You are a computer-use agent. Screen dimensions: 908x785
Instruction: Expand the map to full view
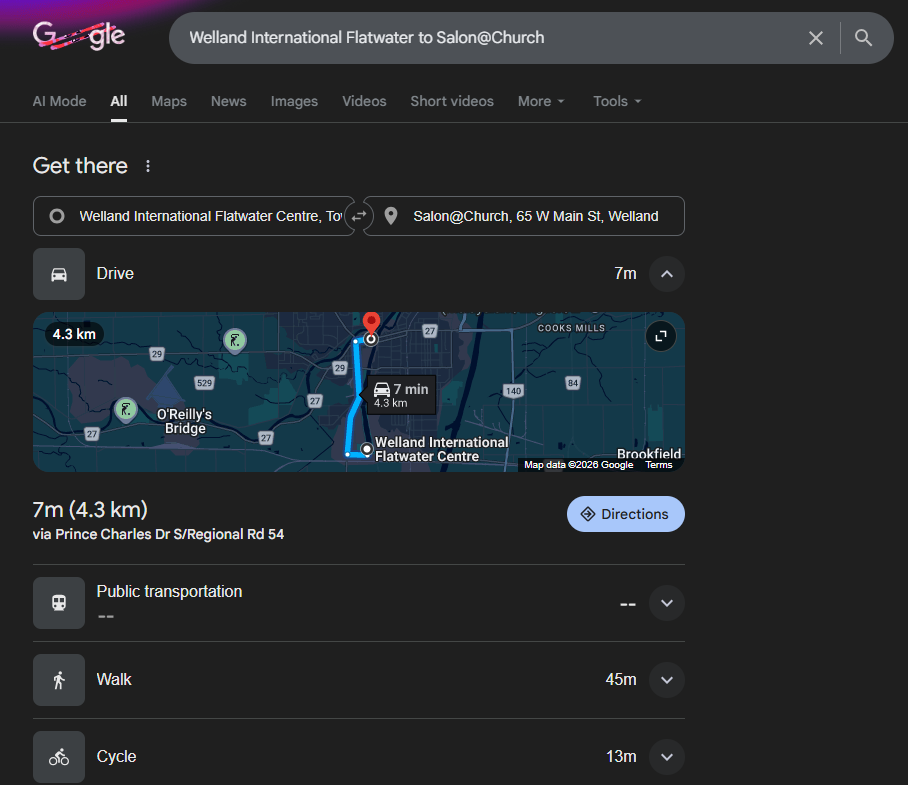(661, 336)
